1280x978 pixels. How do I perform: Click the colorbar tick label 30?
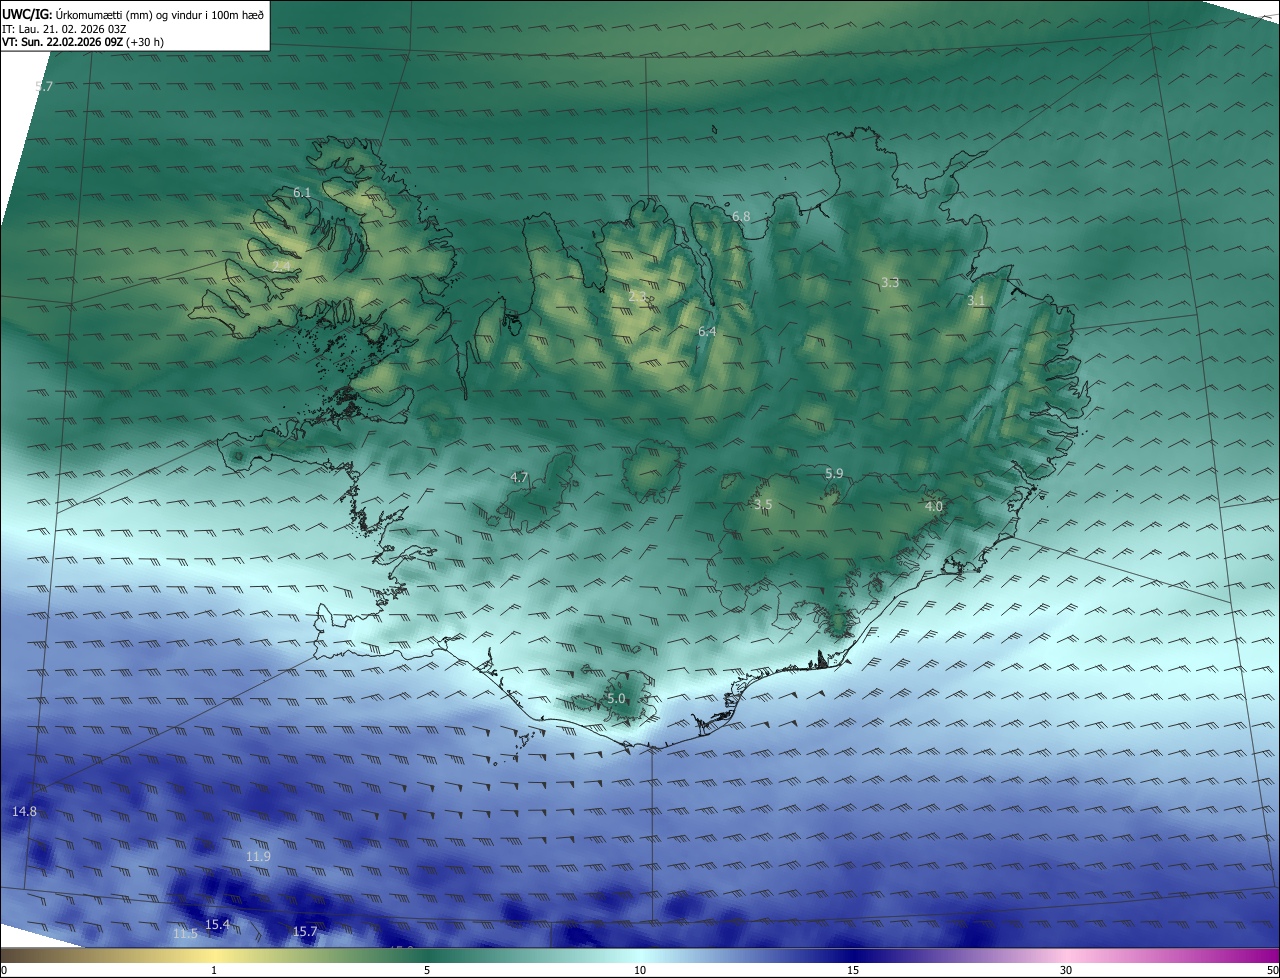pyautogui.click(x=1066, y=970)
